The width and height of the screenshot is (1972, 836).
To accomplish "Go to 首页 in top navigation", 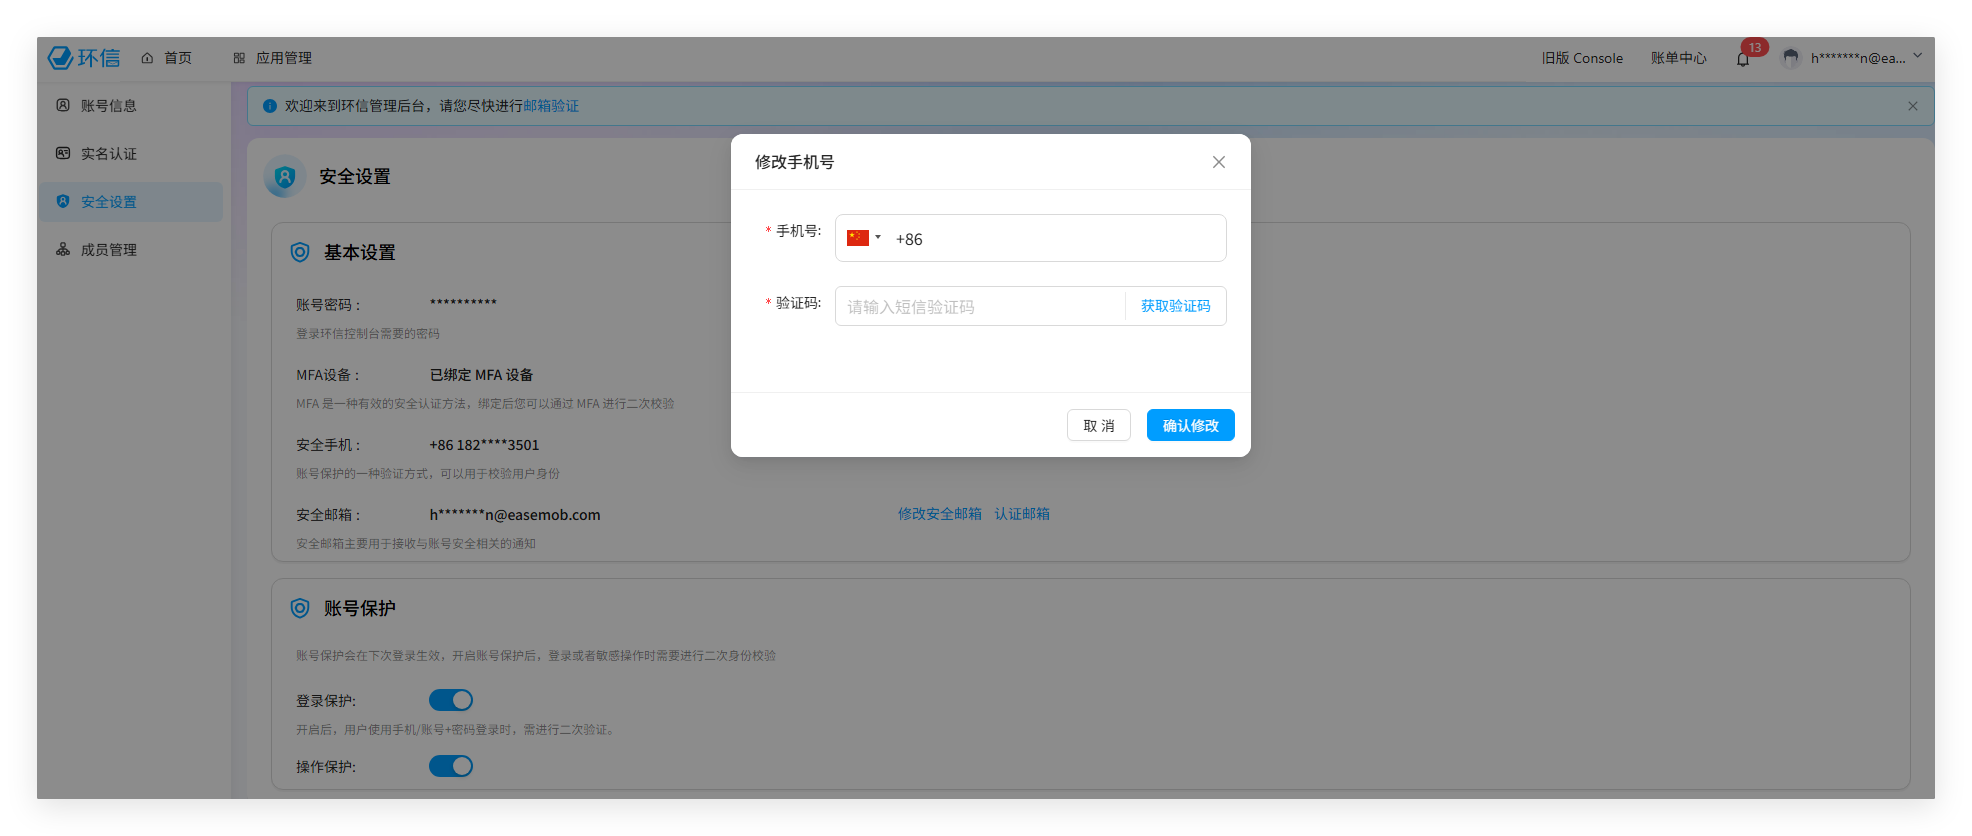I will pyautogui.click(x=167, y=58).
